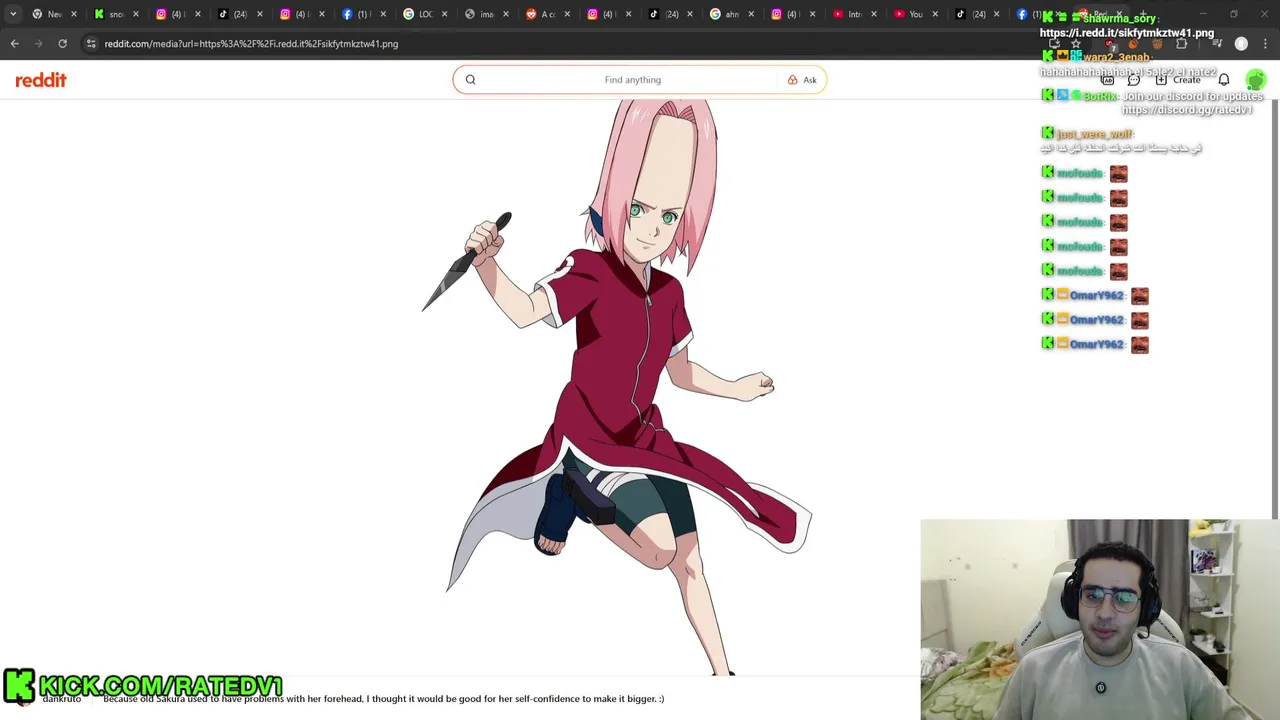Reload the Reddit media page
The image size is (1280, 720).
pyautogui.click(x=62, y=44)
